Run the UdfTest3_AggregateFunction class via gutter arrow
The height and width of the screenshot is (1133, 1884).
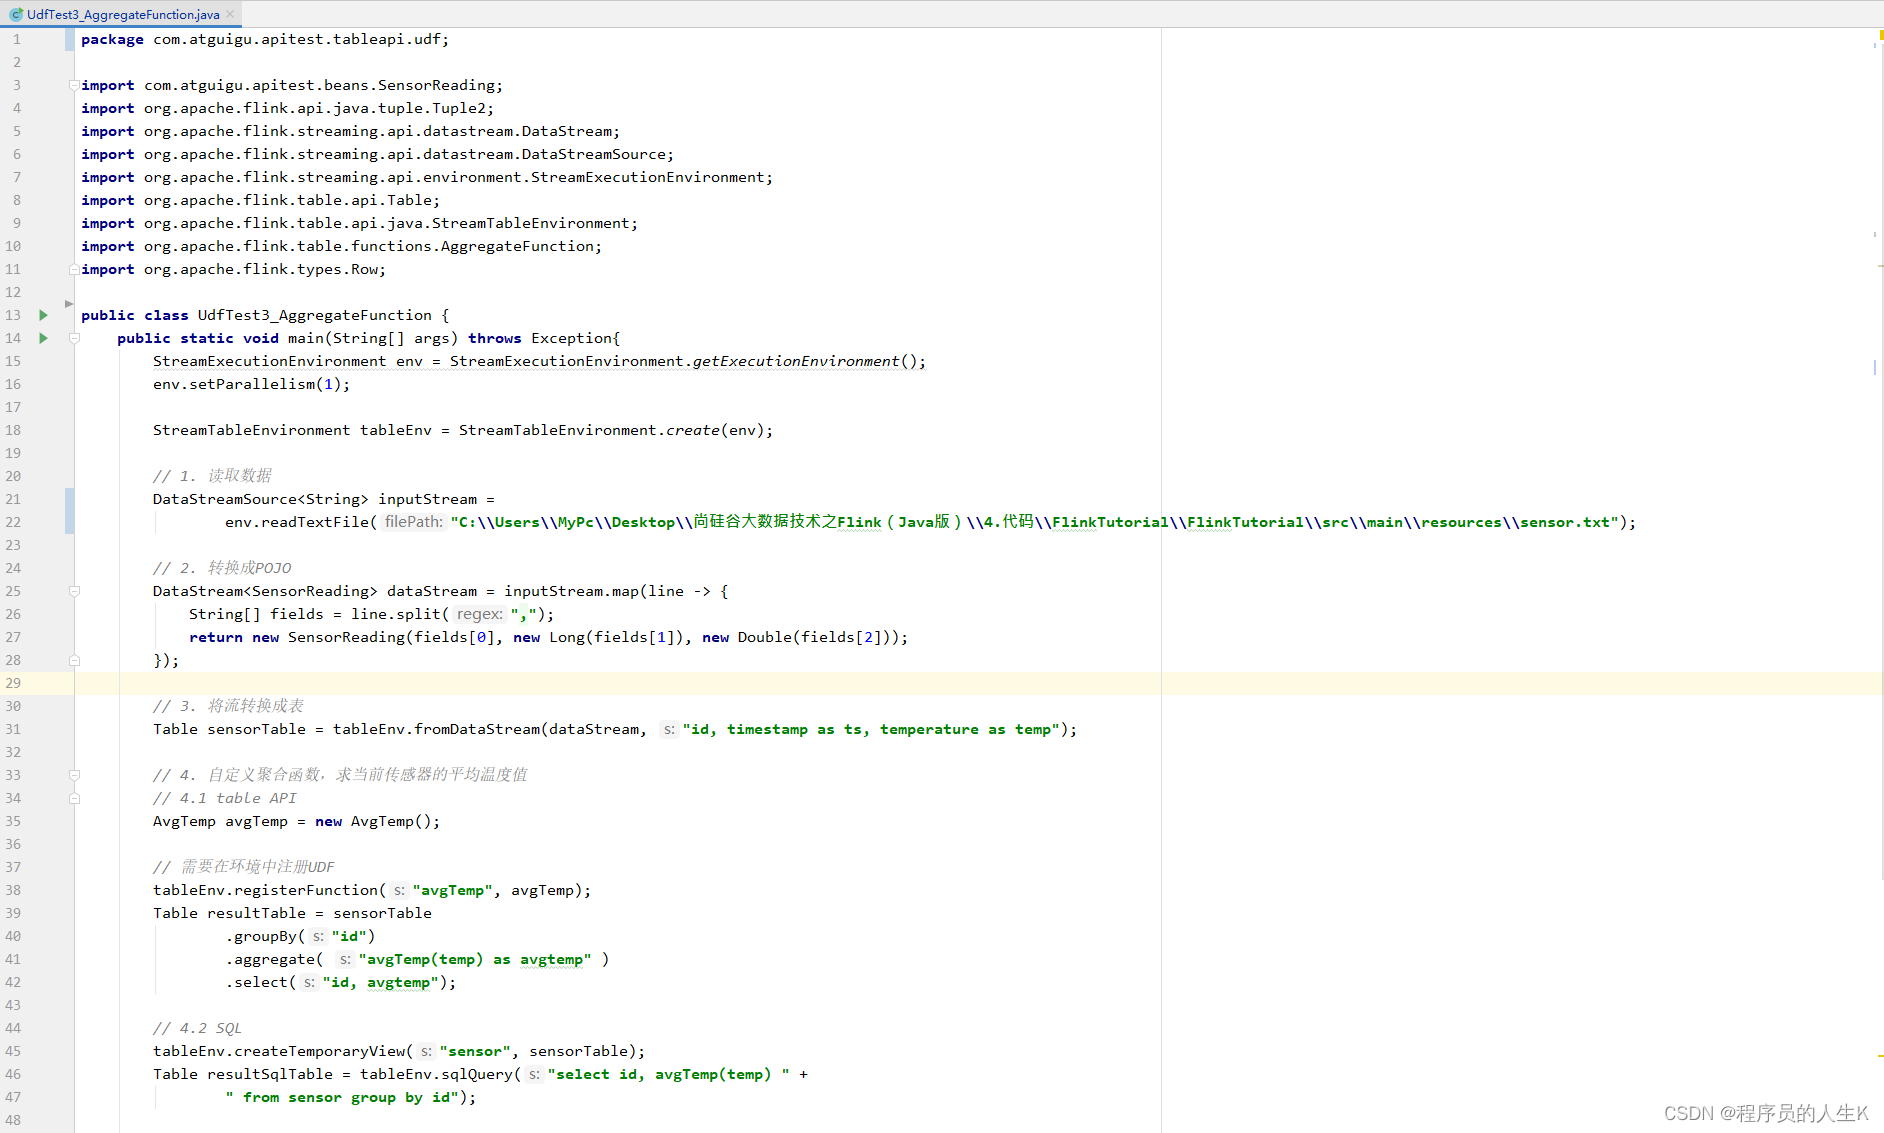click(43, 315)
